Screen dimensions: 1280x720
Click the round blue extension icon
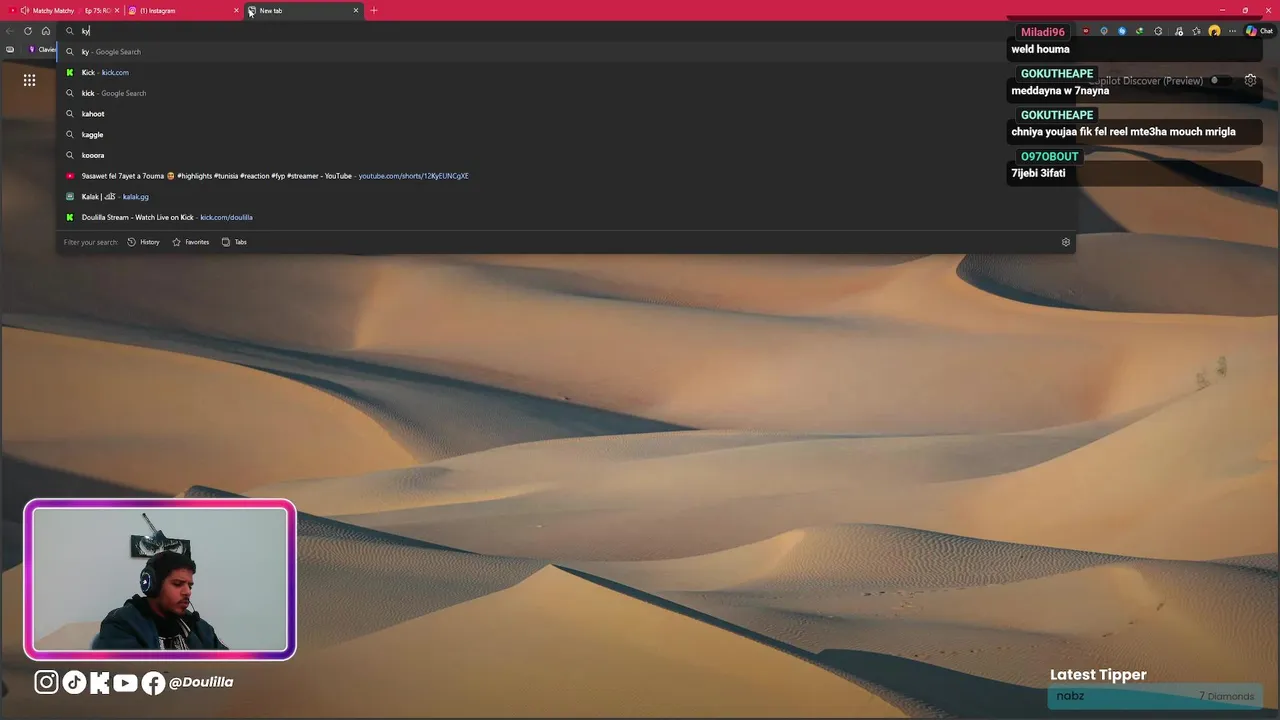tap(1122, 31)
